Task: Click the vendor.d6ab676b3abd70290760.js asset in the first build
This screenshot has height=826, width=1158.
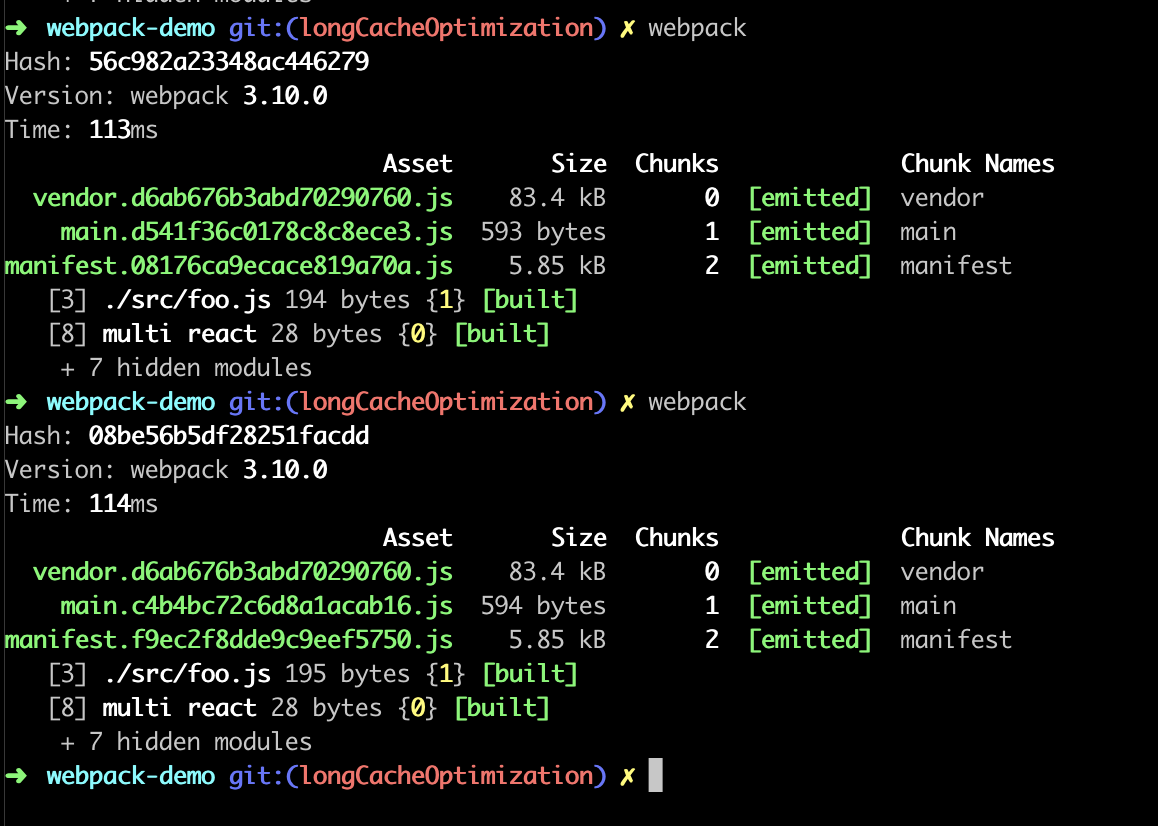Action: pos(243,198)
